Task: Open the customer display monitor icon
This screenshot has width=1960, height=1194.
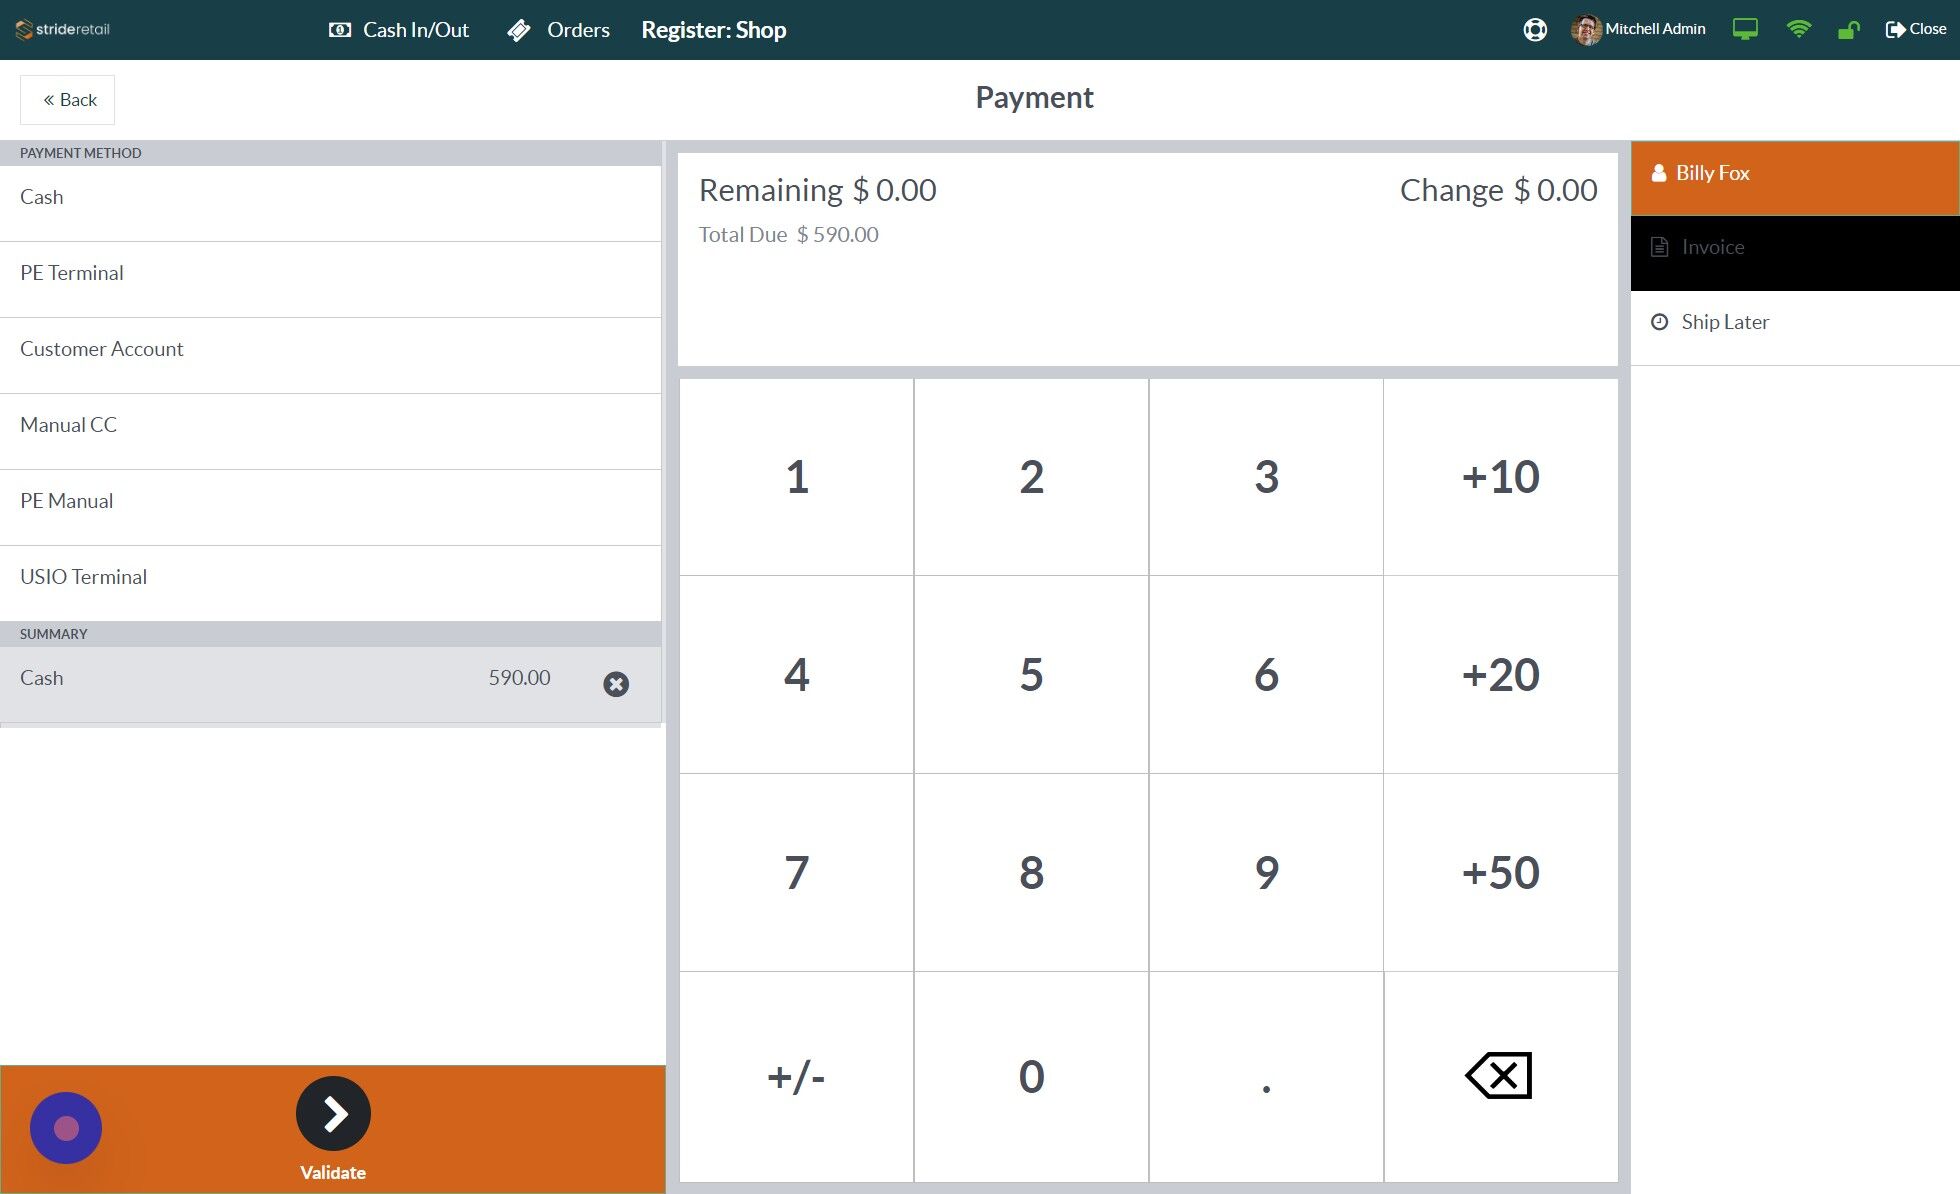Action: (x=1745, y=29)
